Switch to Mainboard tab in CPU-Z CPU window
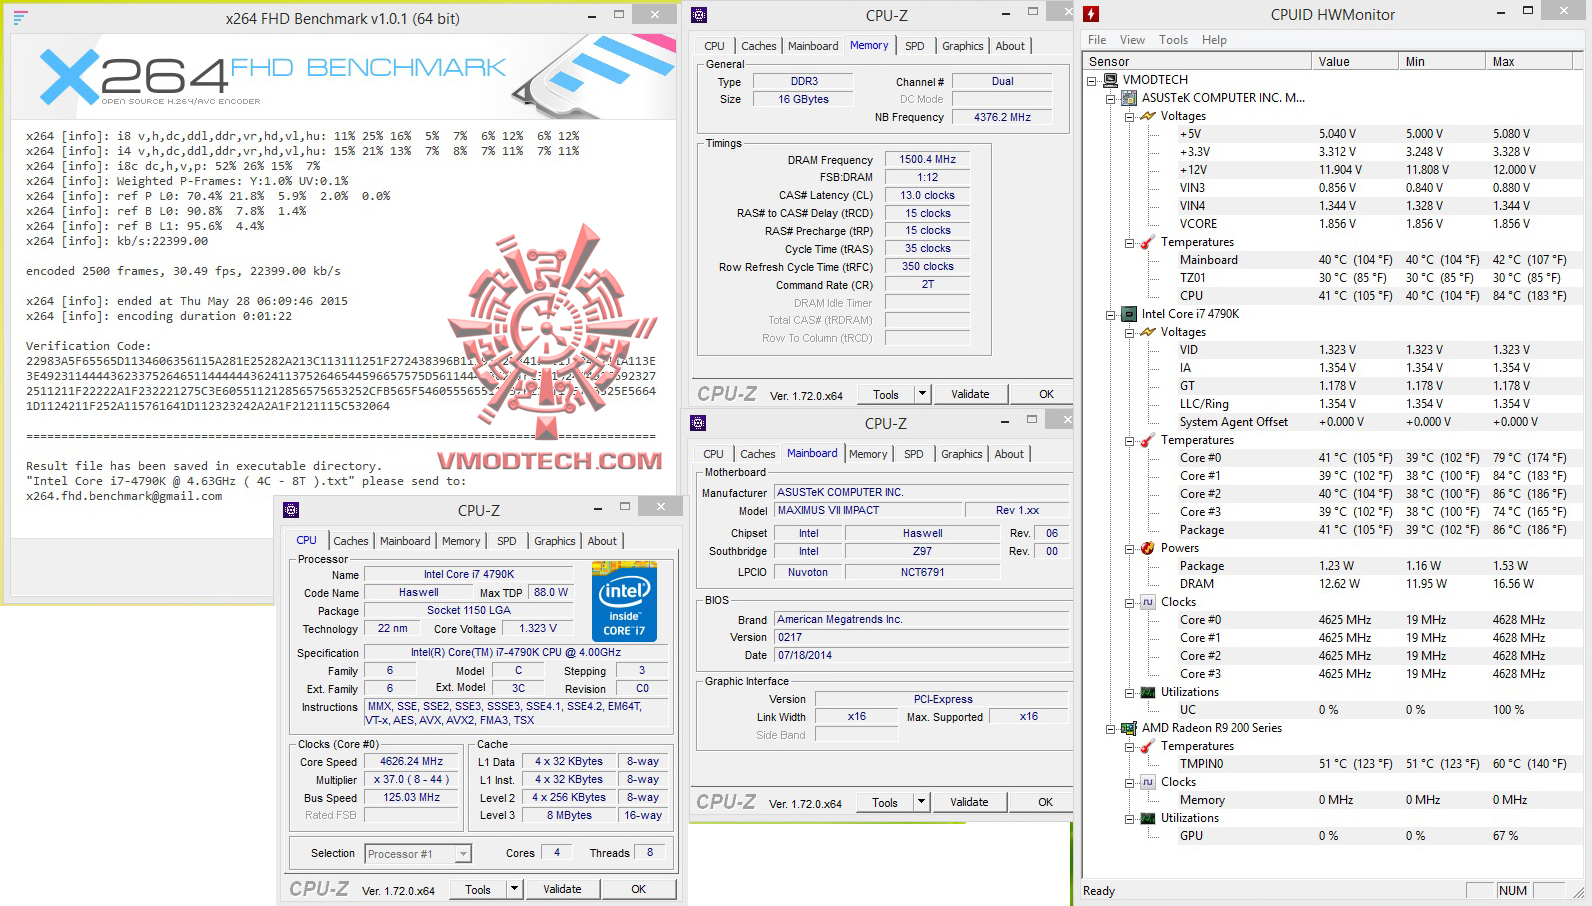The height and width of the screenshot is (906, 1592). tap(405, 541)
